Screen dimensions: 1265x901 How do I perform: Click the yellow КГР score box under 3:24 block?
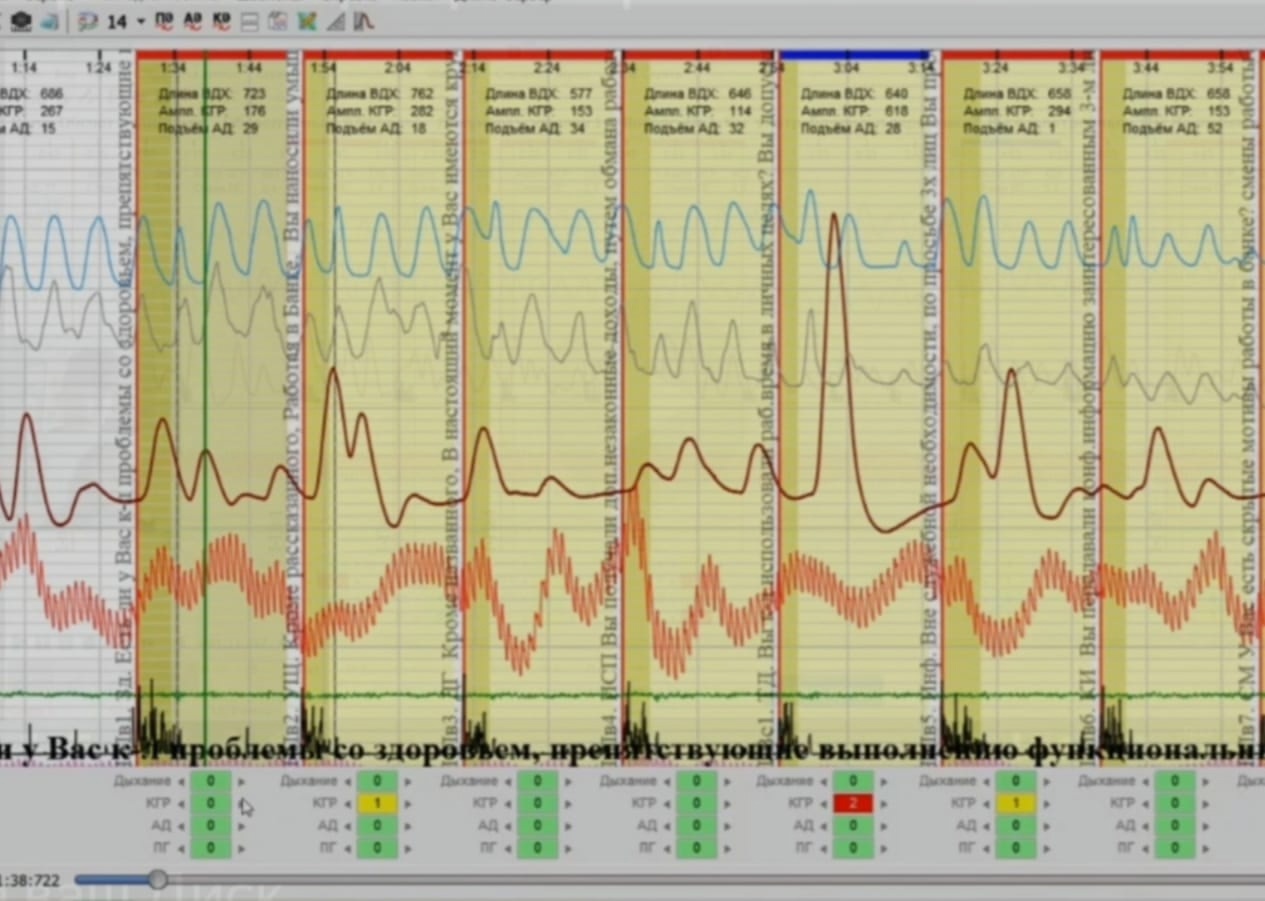click(x=1016, y=803)
